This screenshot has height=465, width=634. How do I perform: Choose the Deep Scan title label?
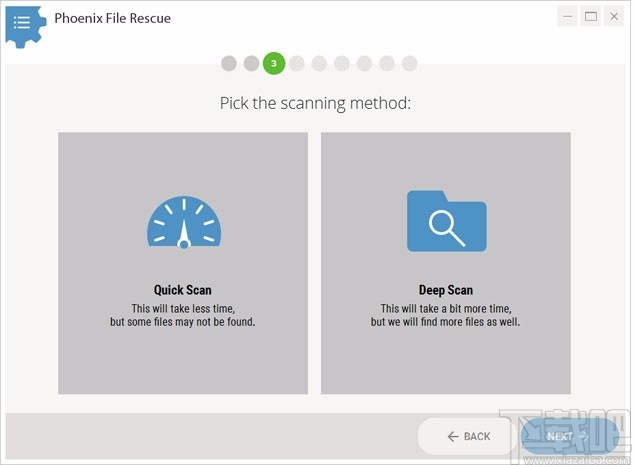tap(446, 291)
